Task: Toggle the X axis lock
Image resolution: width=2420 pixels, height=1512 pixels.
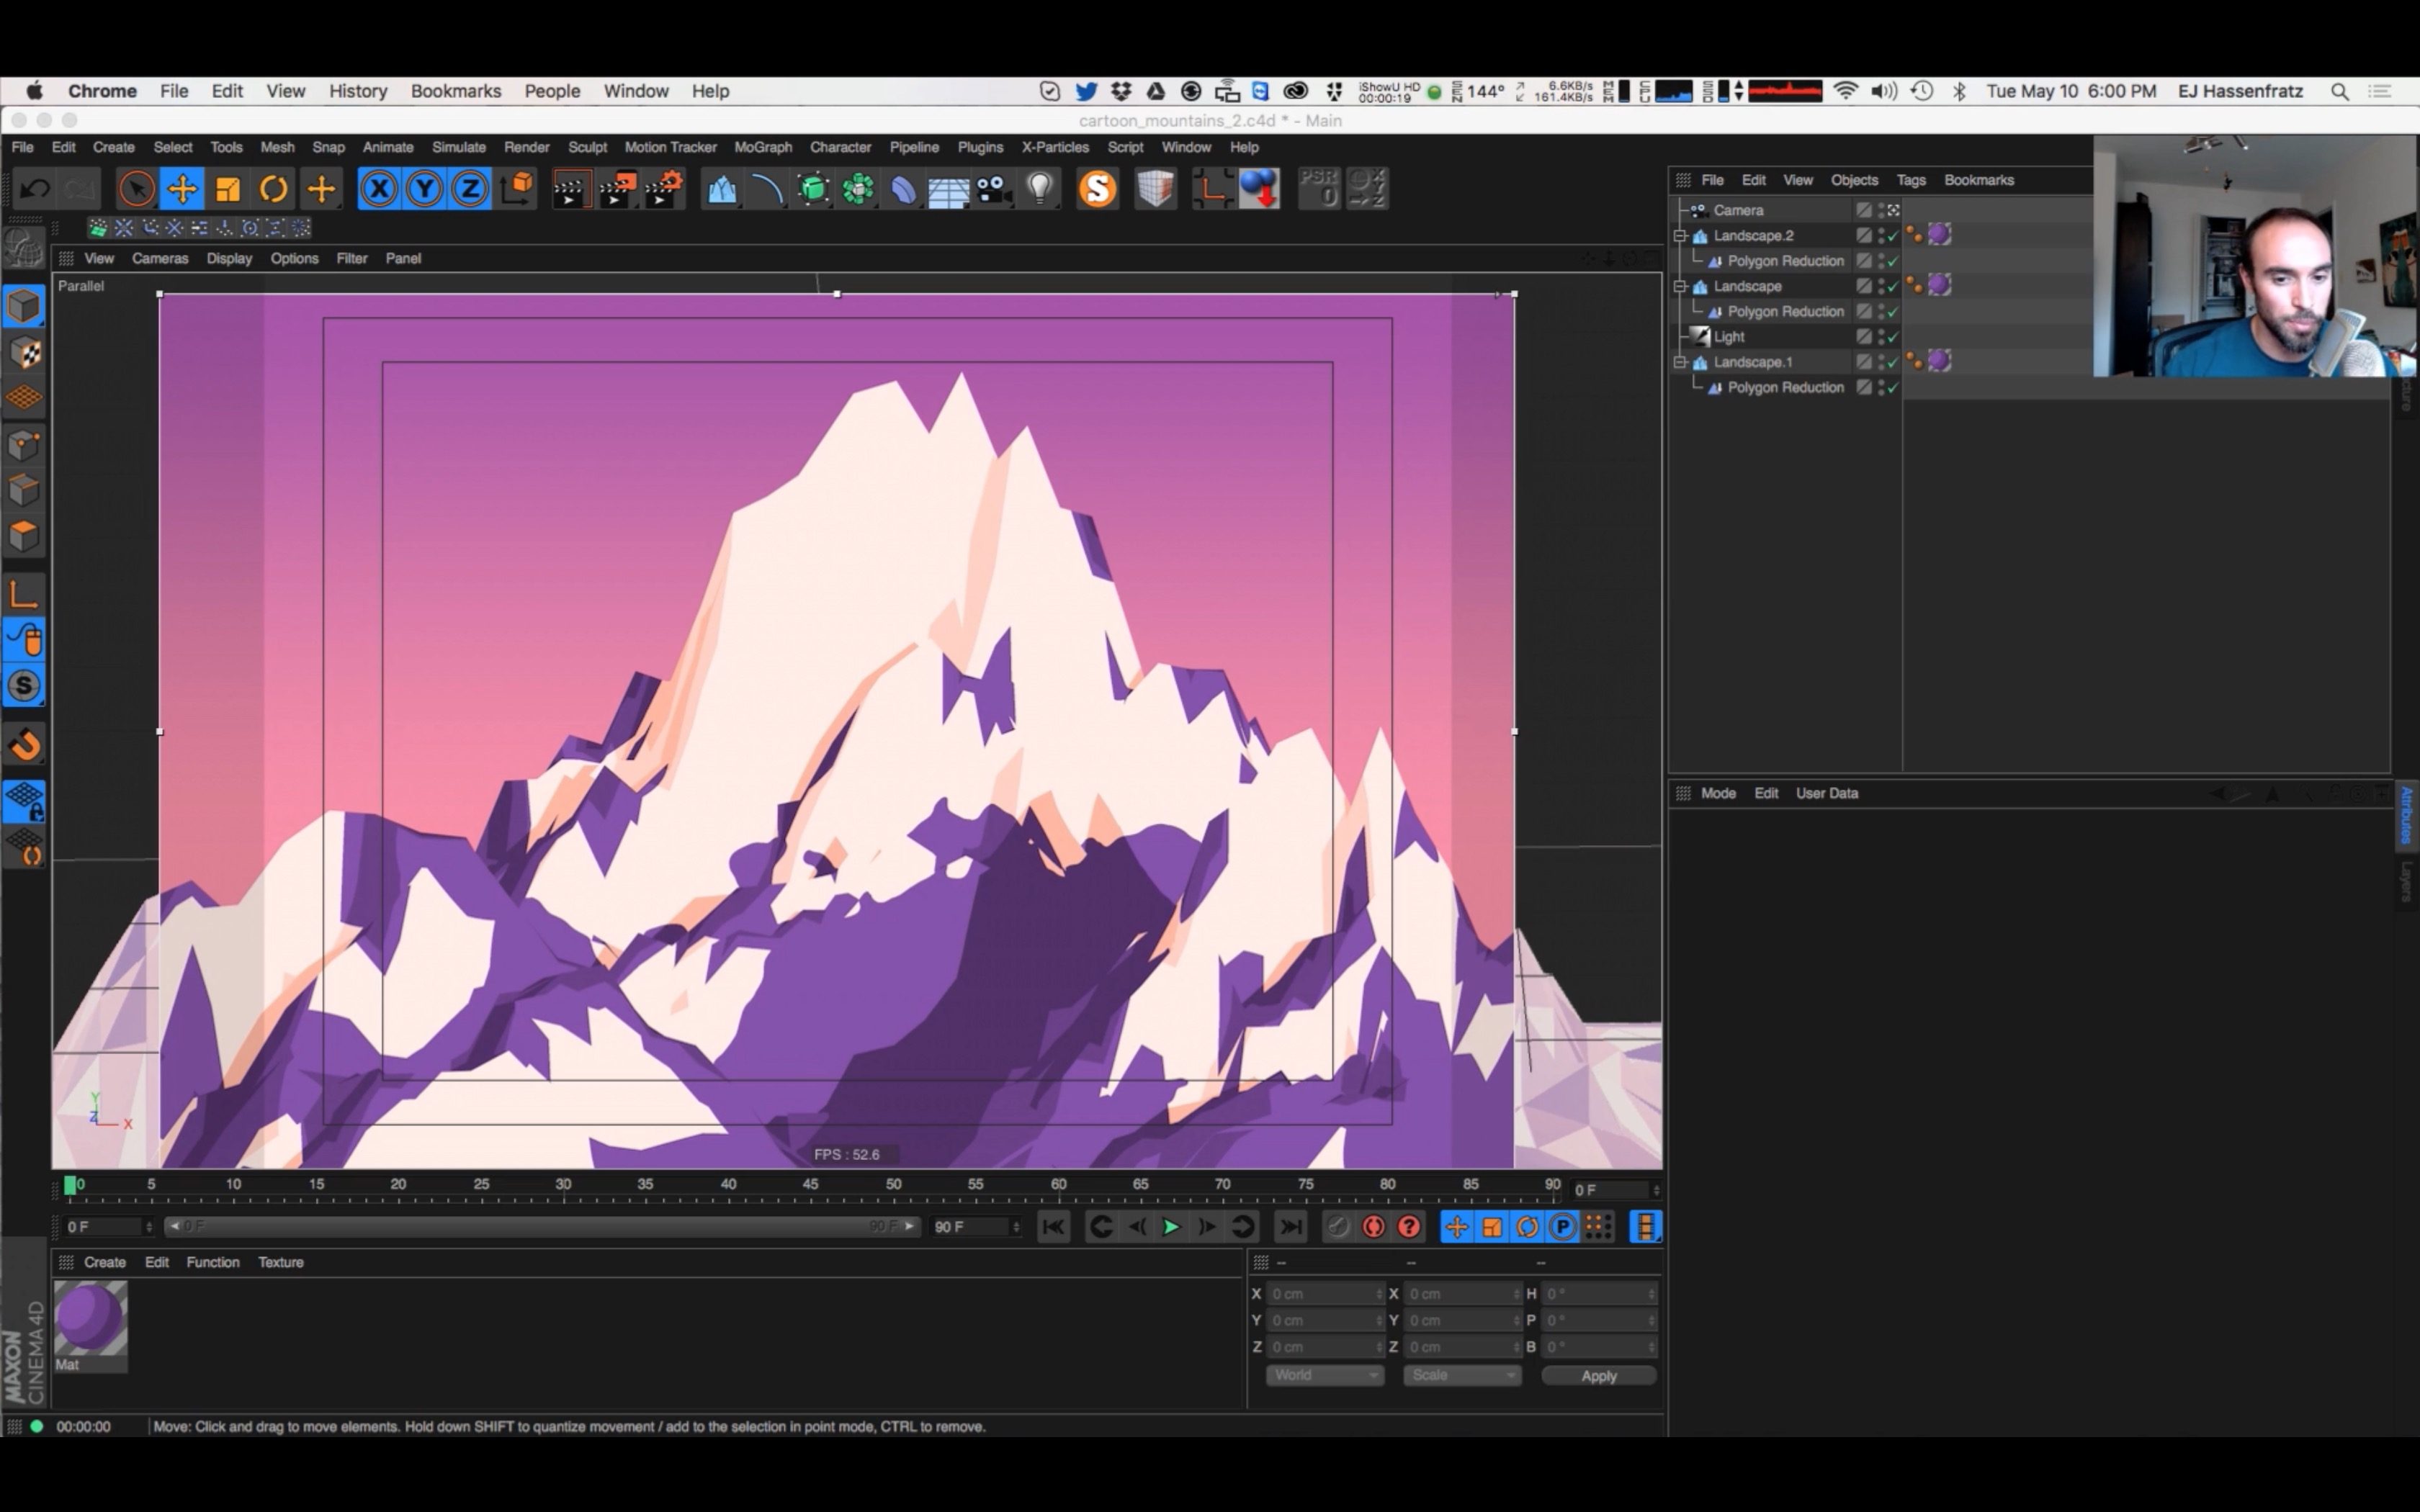Action: (x=379, y=189)
